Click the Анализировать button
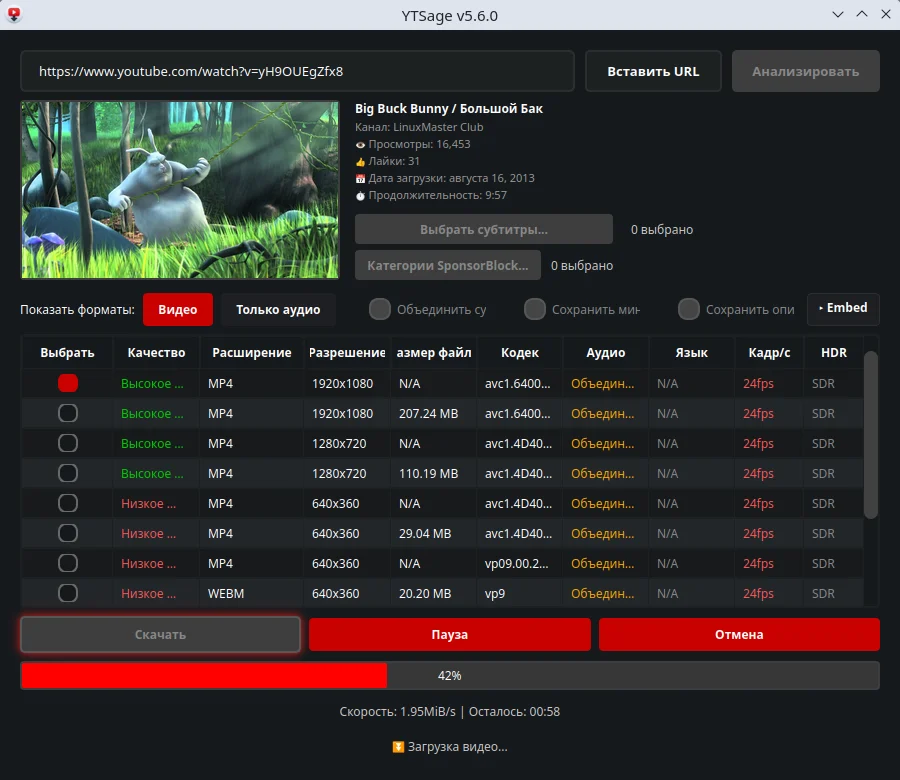Screen dimensions: 900x780 [x=805, y=71]
